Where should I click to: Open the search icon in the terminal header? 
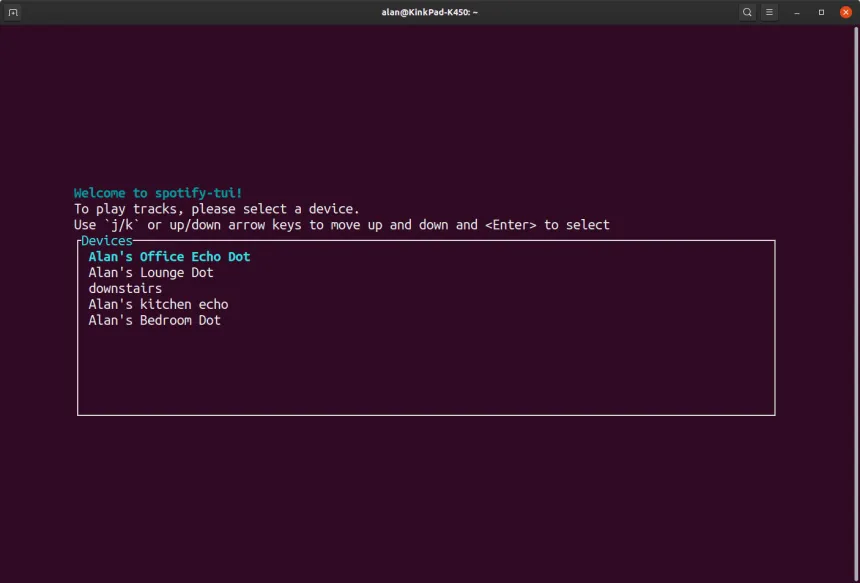pos(746,12)
